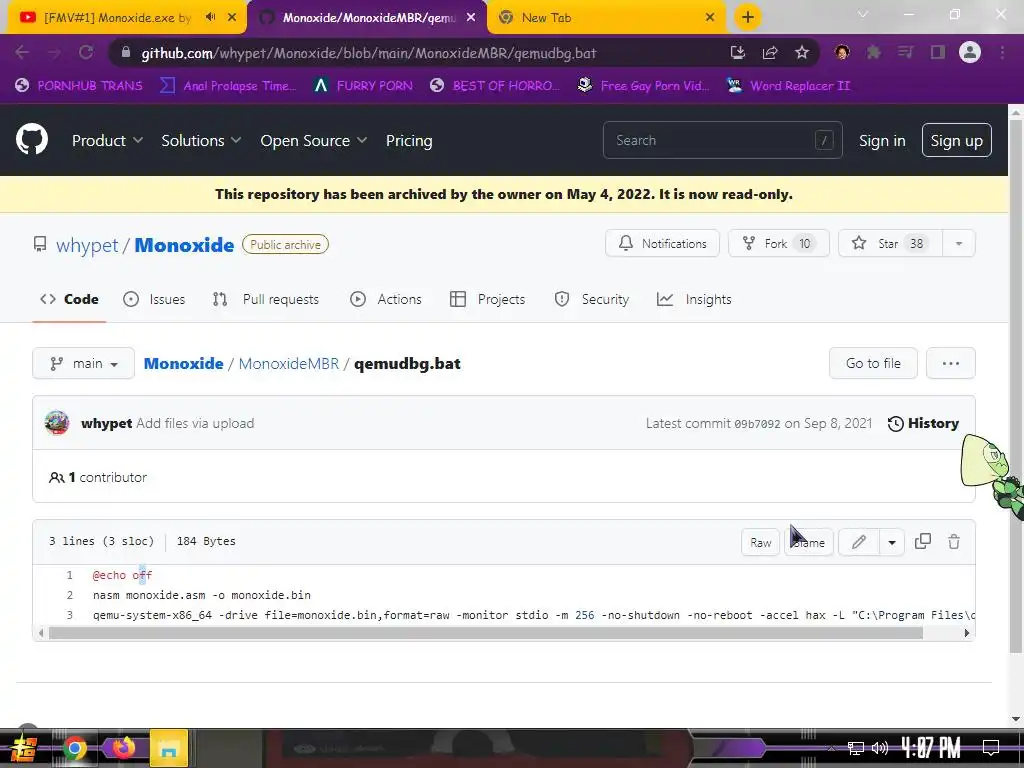Click the page vertical scrollbar
This screenshot has width=1024, height=768.
1016,385
